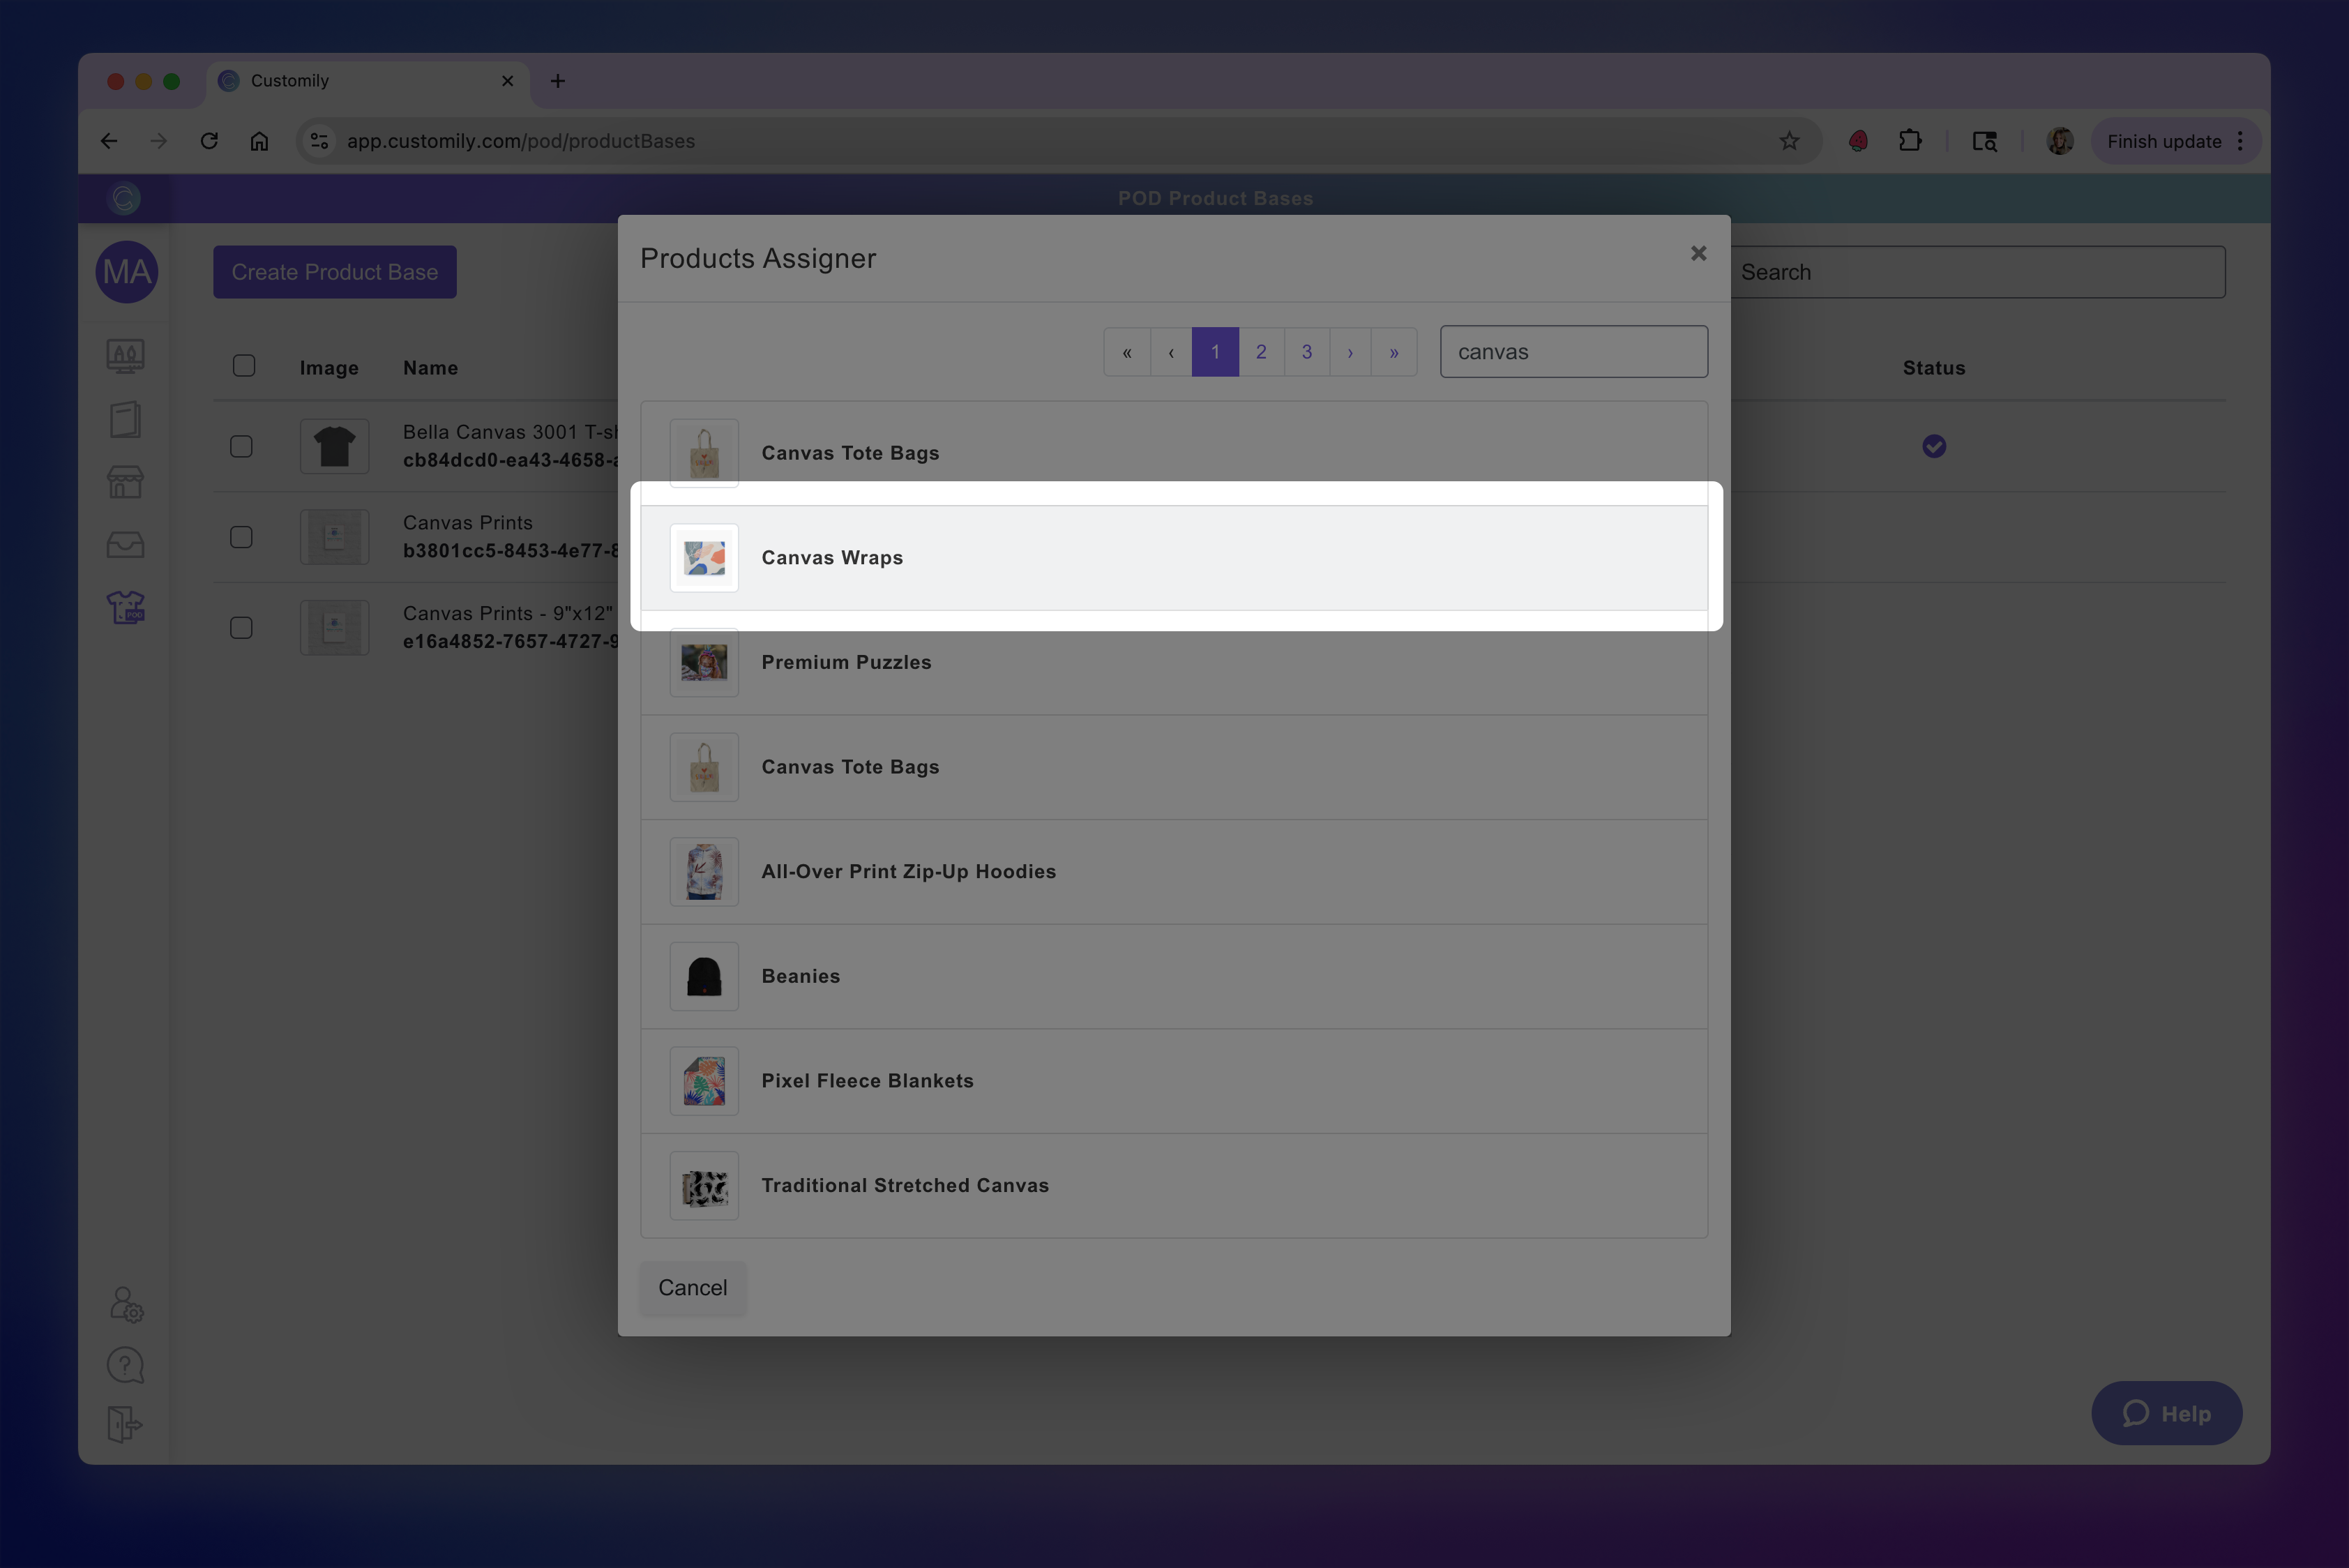Viewport: 2349px width, 1568px height.
Task: Open the store icon in sidebar
Action: pyautogui.click(x=125, y=482)
